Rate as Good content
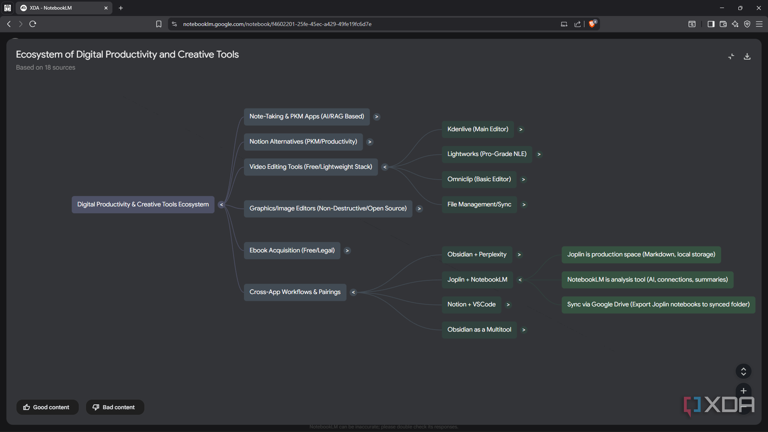This screenshot has width=768, height=432. coord(47,407)
